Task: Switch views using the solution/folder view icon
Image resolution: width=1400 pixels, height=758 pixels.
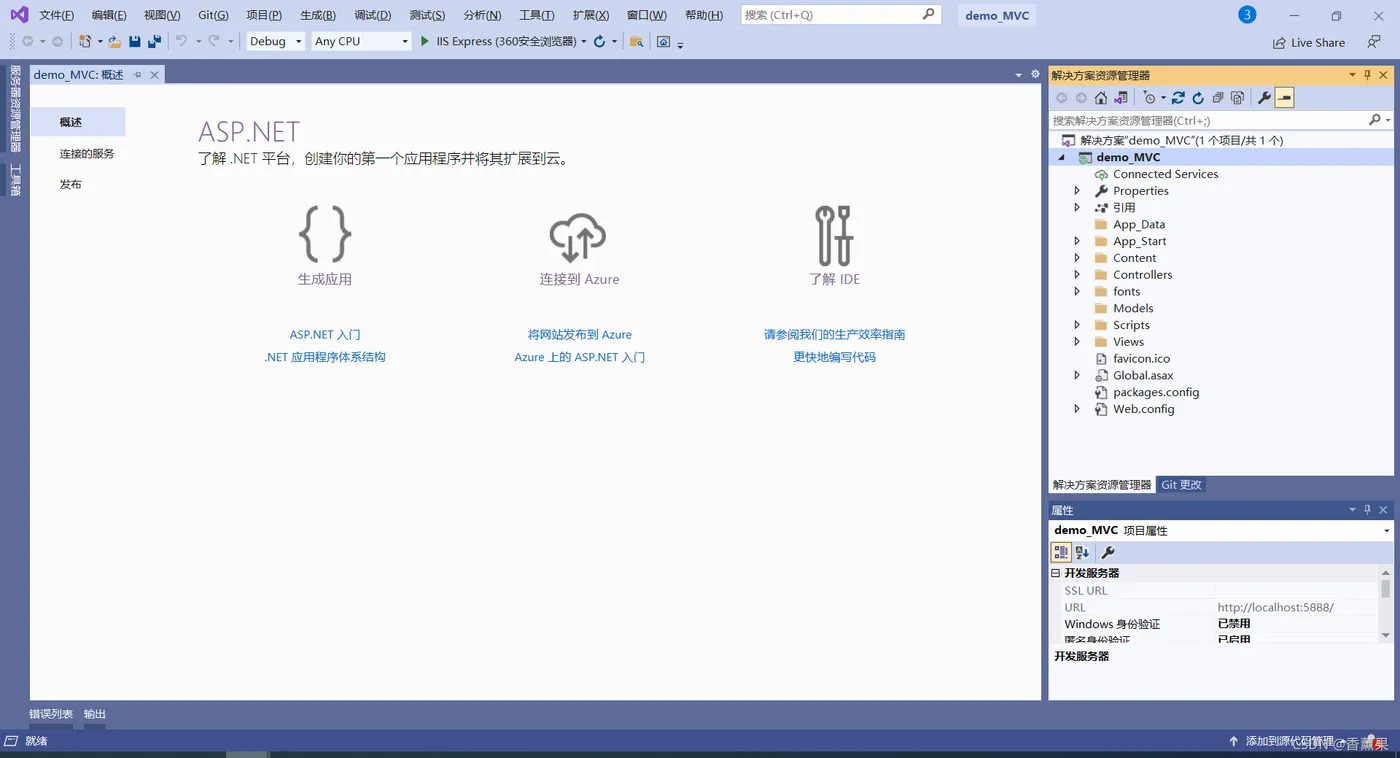Action: (1121, 98)
